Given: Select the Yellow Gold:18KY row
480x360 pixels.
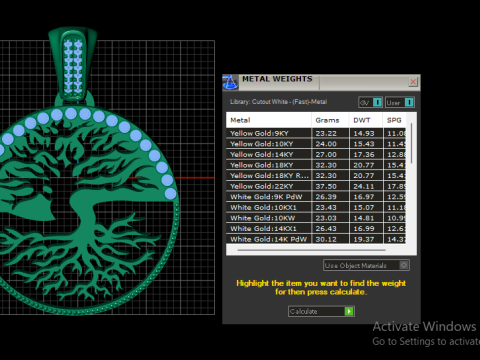Looking at the screenshot, I should (316, 165).
